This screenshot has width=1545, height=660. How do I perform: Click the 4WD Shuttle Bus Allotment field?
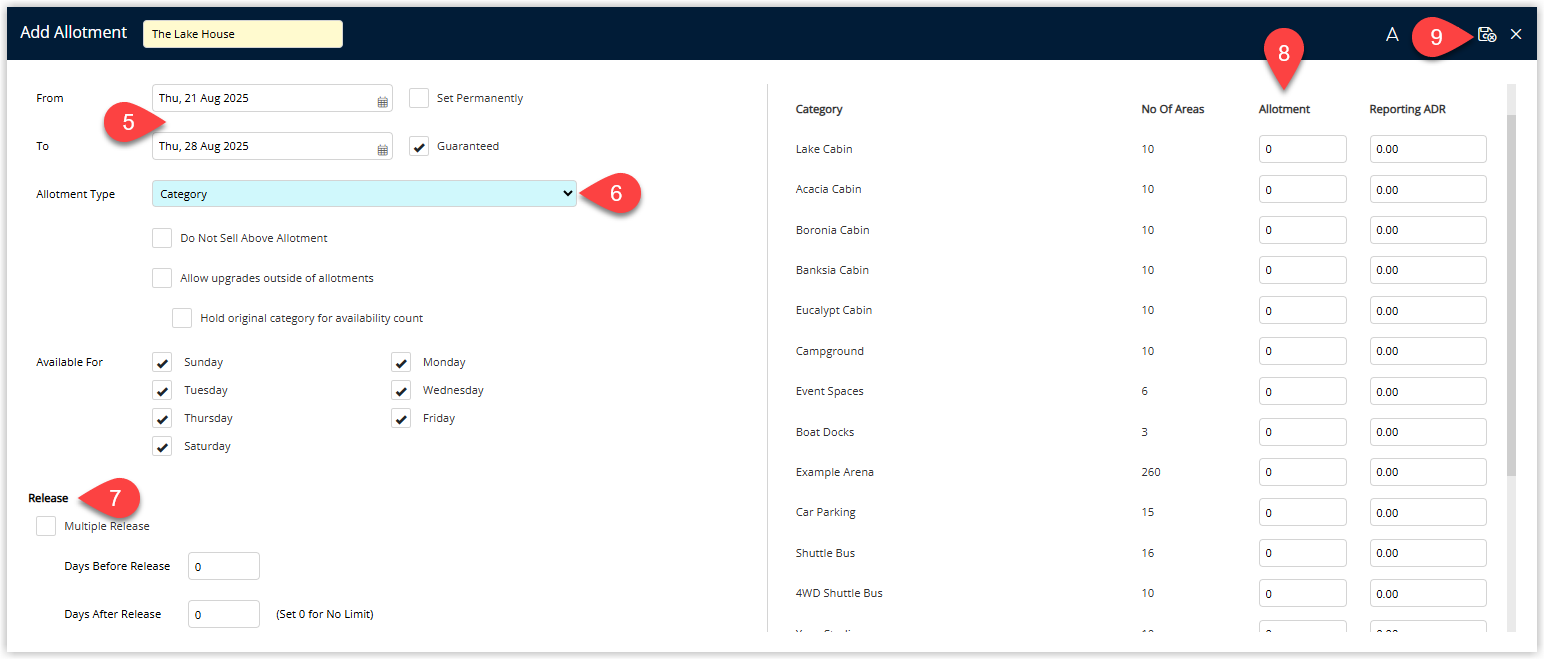pos(1302,593)
